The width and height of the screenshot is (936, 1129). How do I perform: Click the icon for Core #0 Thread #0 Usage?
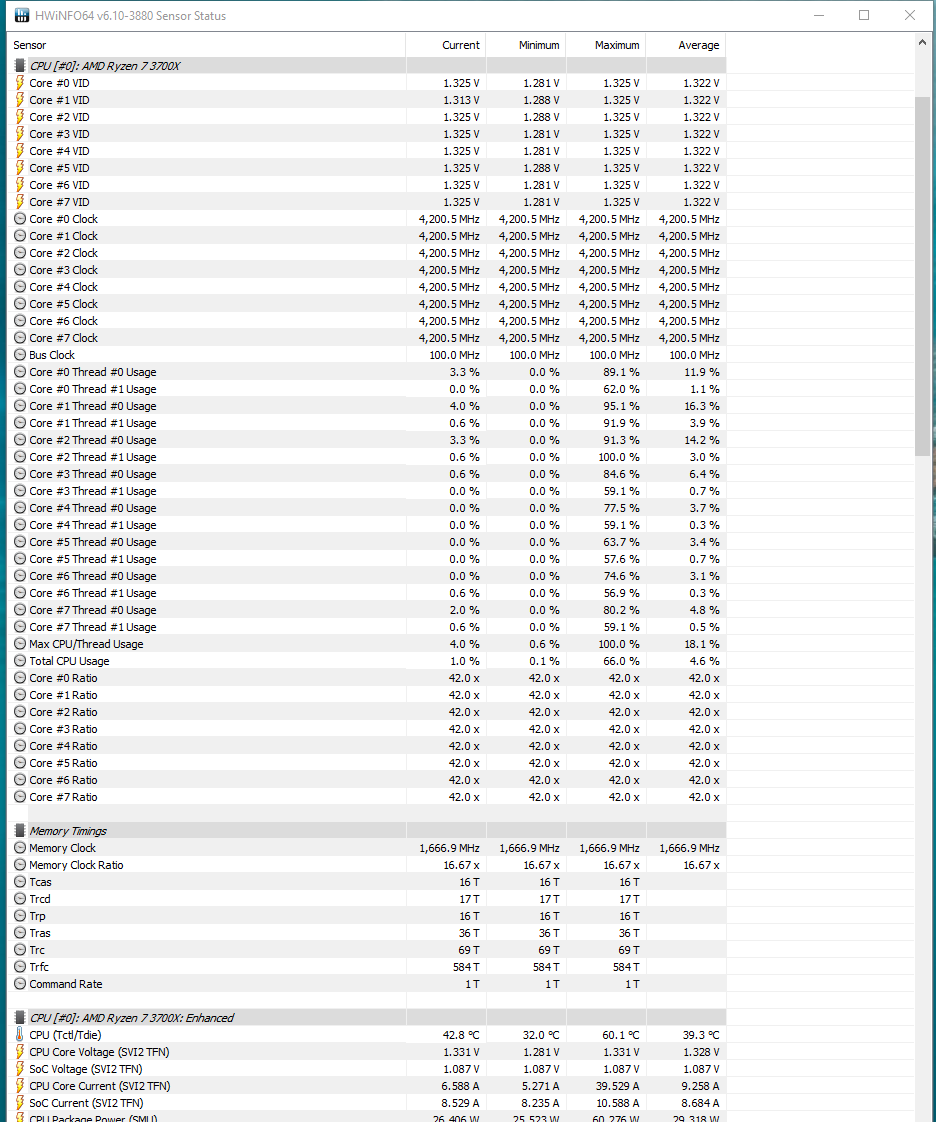[x=20, y=372]
